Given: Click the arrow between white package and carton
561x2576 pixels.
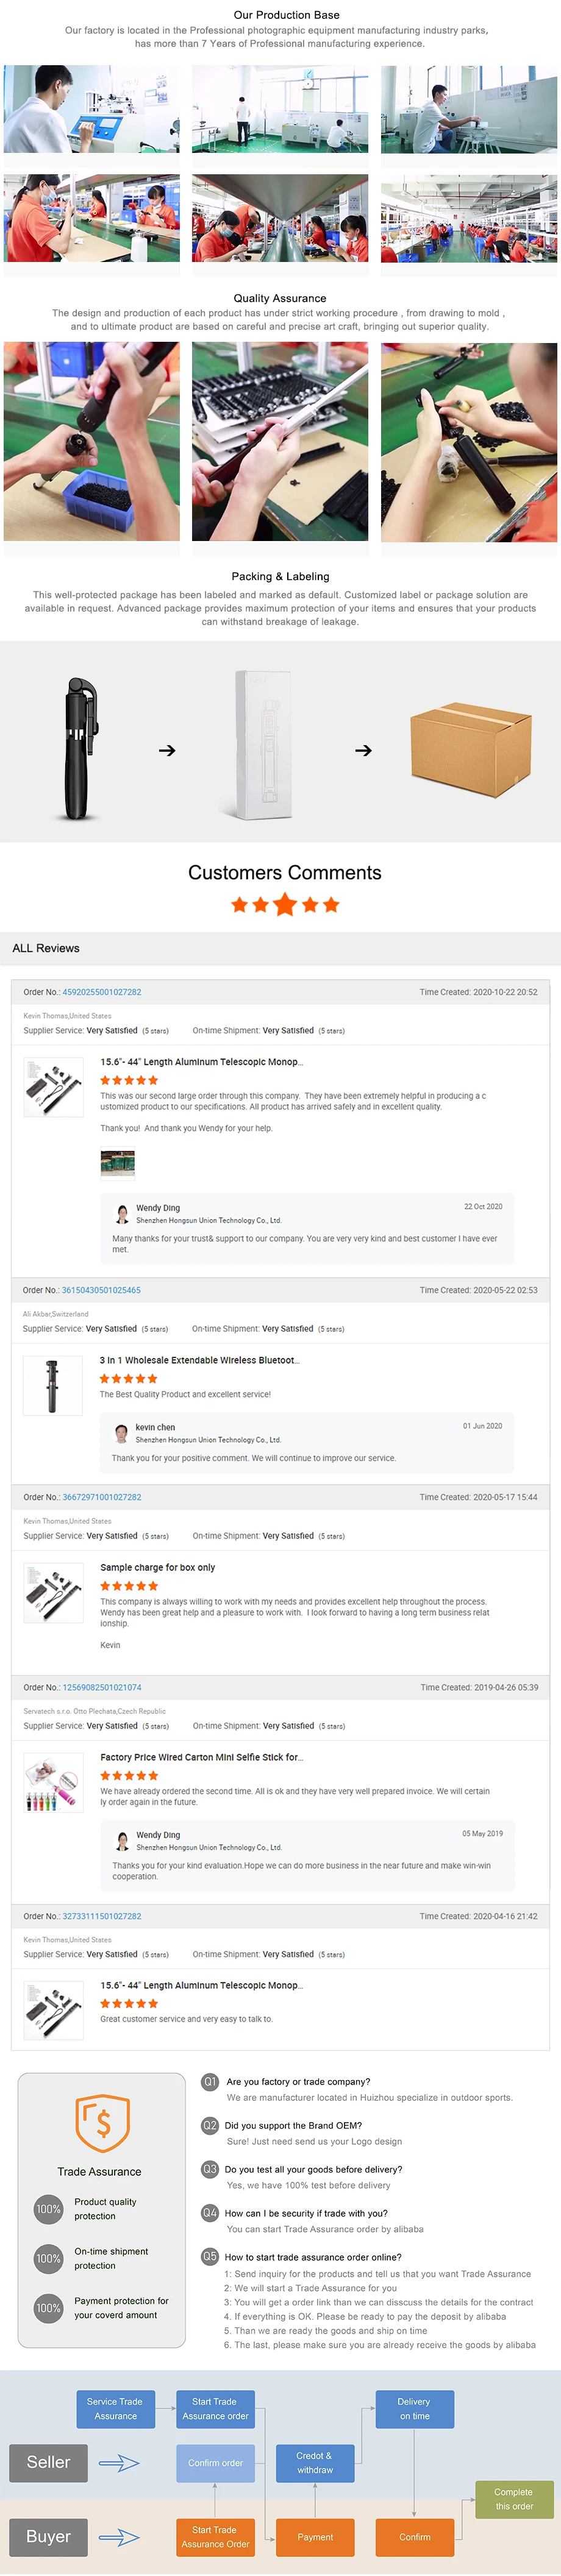Looking at the screenshot, I should 364,750.
